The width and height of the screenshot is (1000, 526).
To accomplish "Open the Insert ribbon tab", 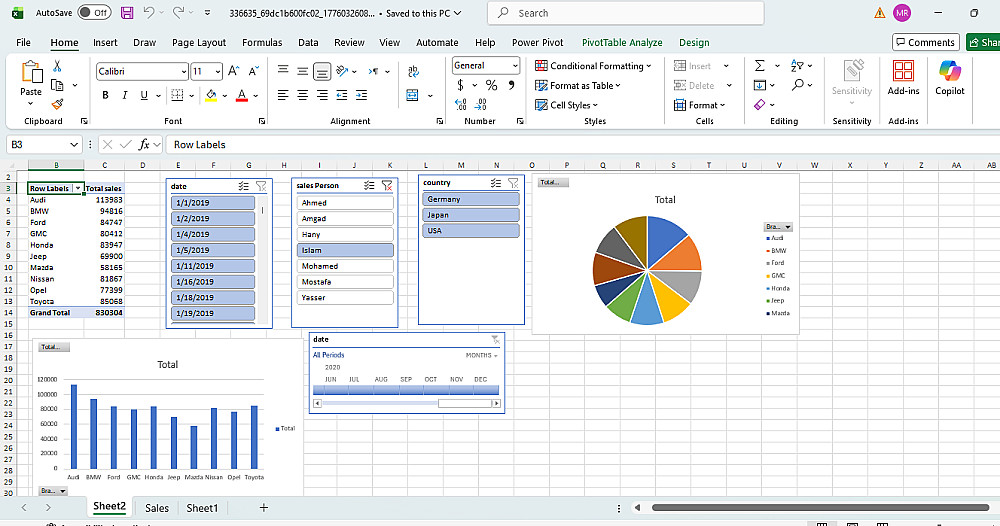I will (x=105, y=43).
